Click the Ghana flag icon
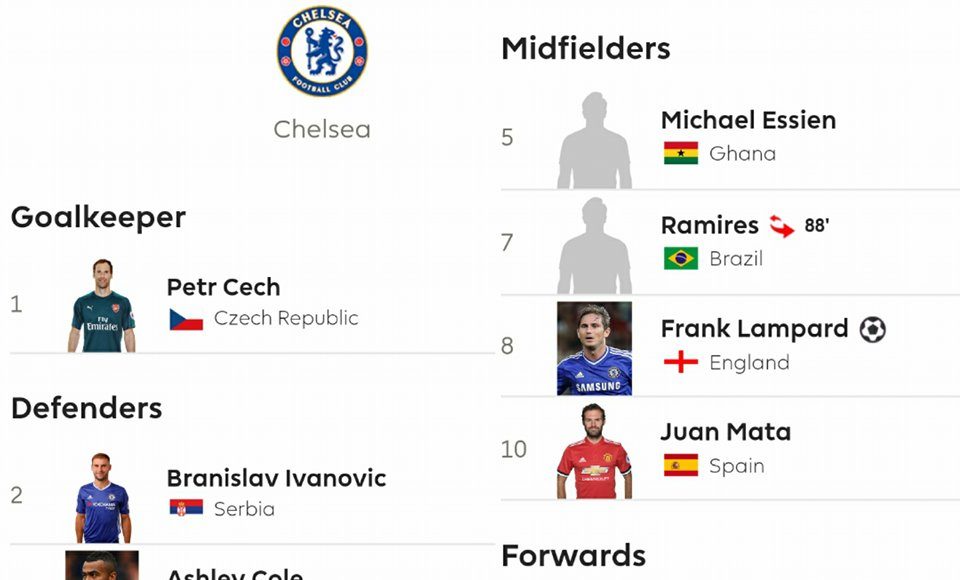 click(681, 153)
